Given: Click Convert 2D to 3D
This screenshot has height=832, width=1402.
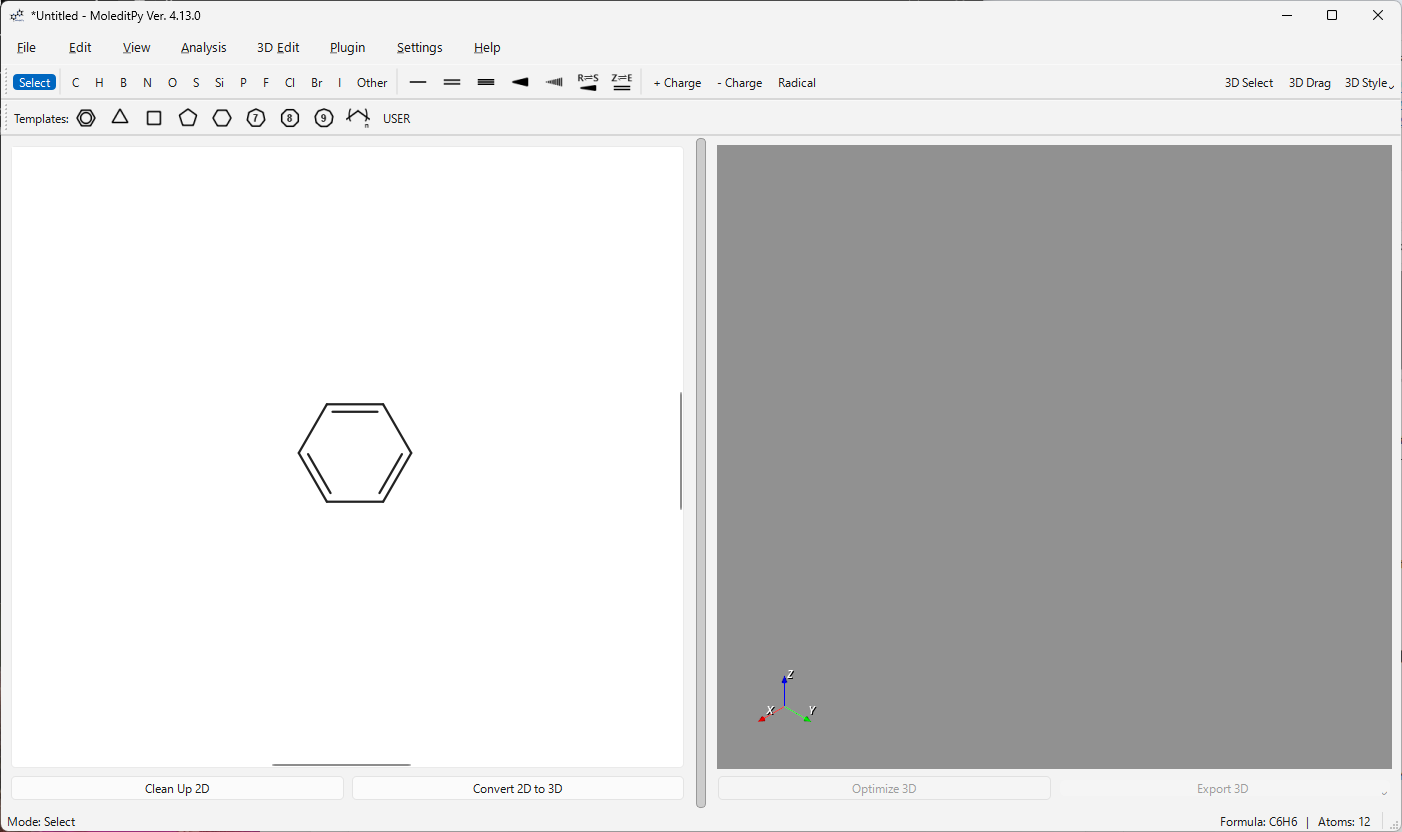Looking at the screenshot, I should pos(518,788).
